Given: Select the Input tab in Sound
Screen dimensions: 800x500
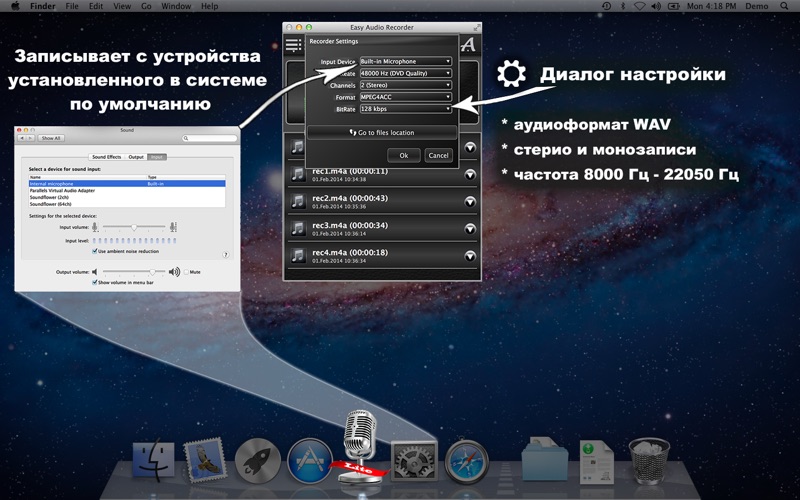Looking at the screenshot, I should tap(157, 157).
